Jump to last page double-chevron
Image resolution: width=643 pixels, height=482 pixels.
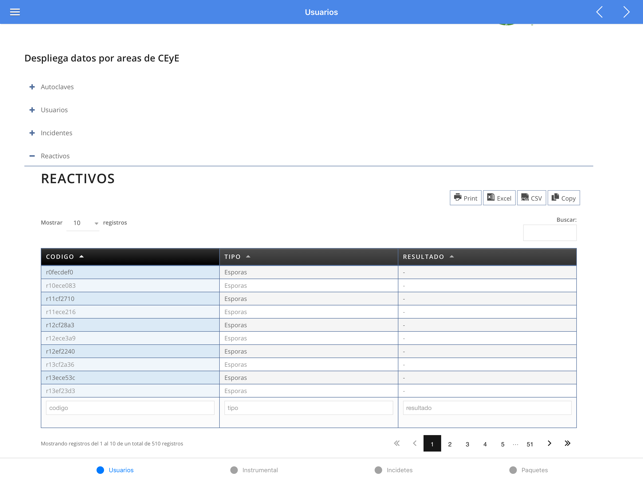[567, 443]
